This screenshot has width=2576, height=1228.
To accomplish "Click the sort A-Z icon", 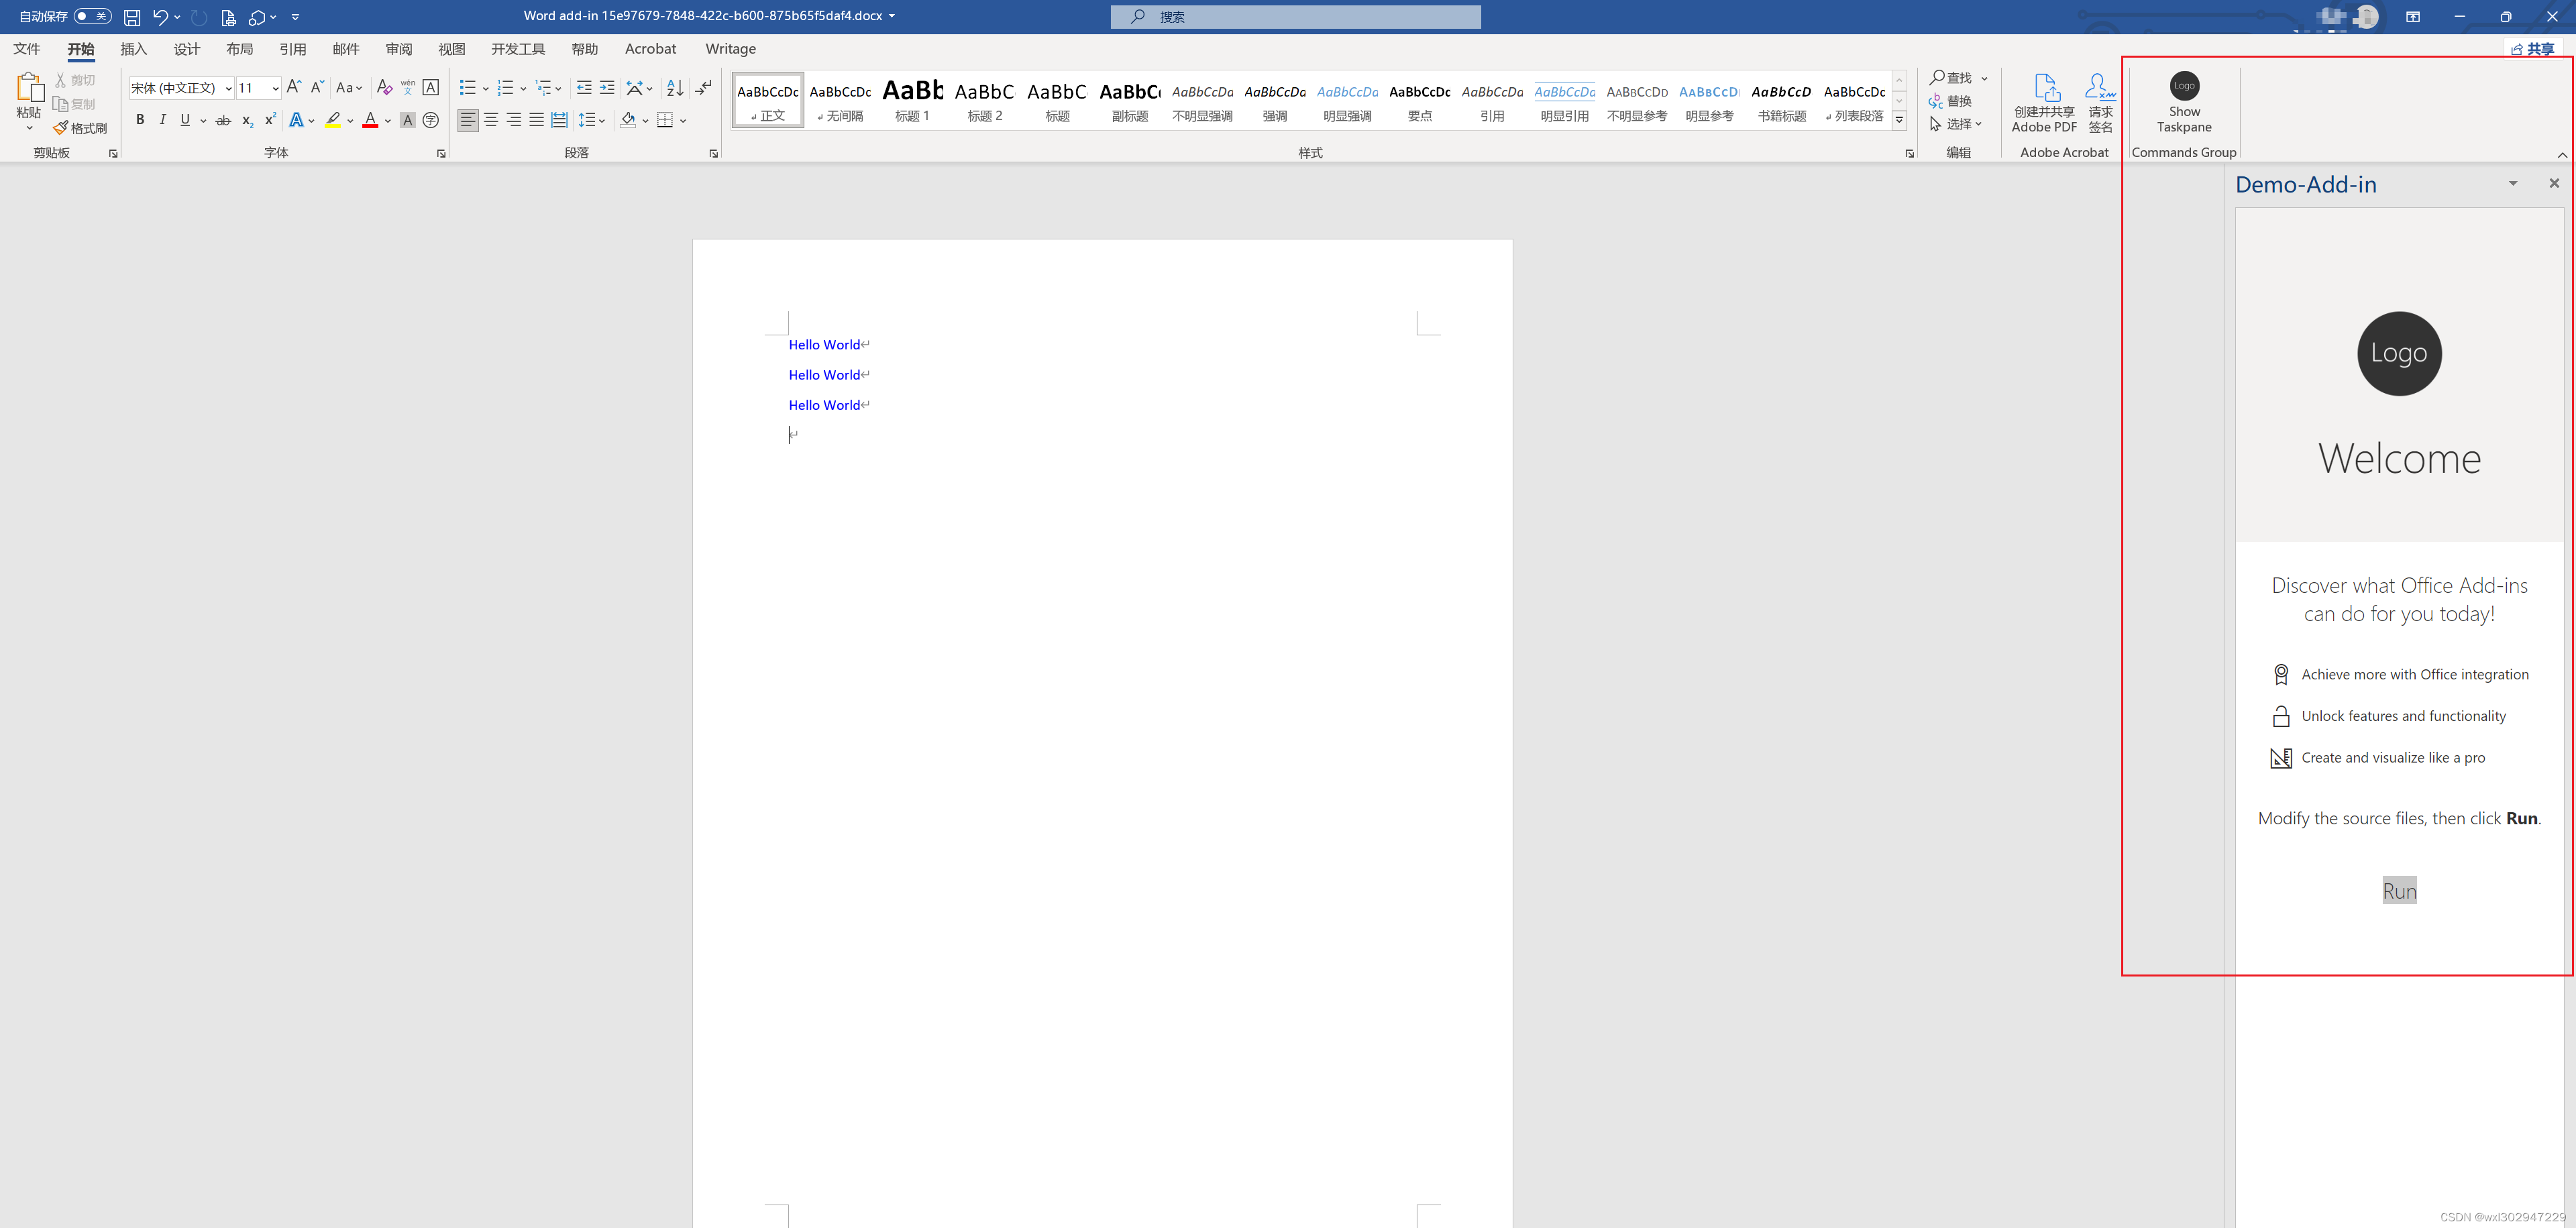I will point(675,88).
